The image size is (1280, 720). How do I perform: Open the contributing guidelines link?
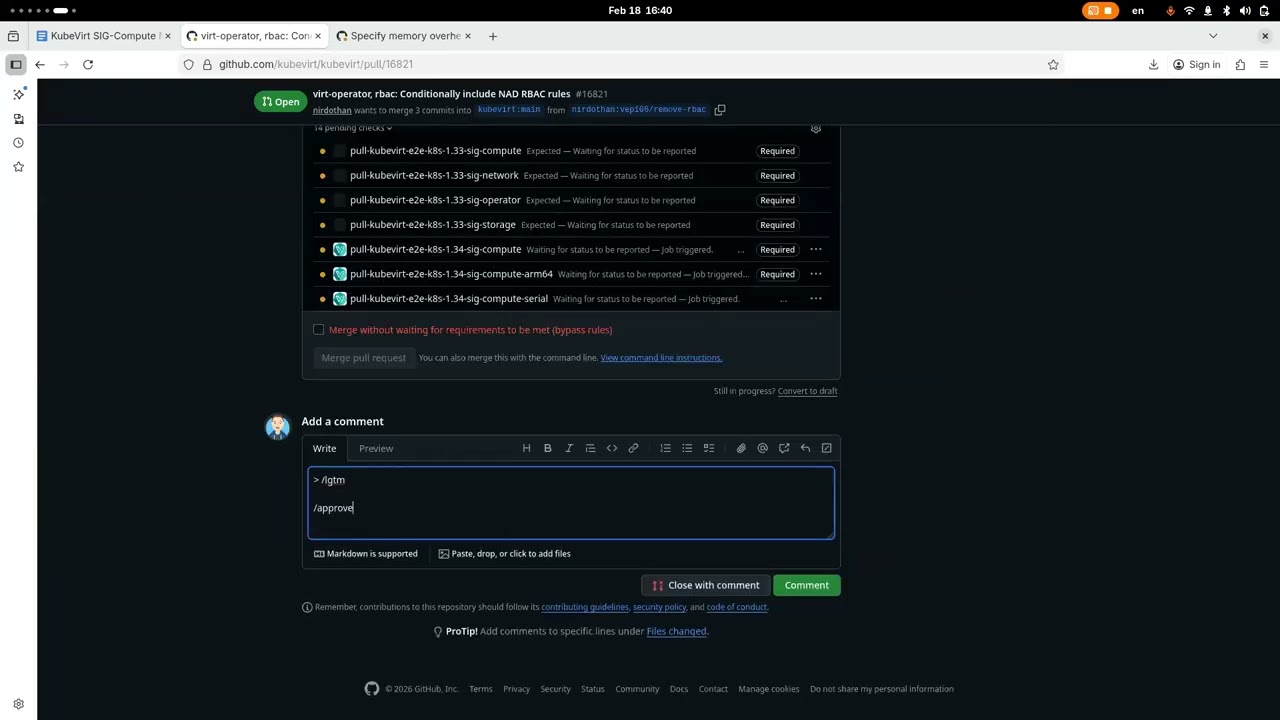point(585,607)
